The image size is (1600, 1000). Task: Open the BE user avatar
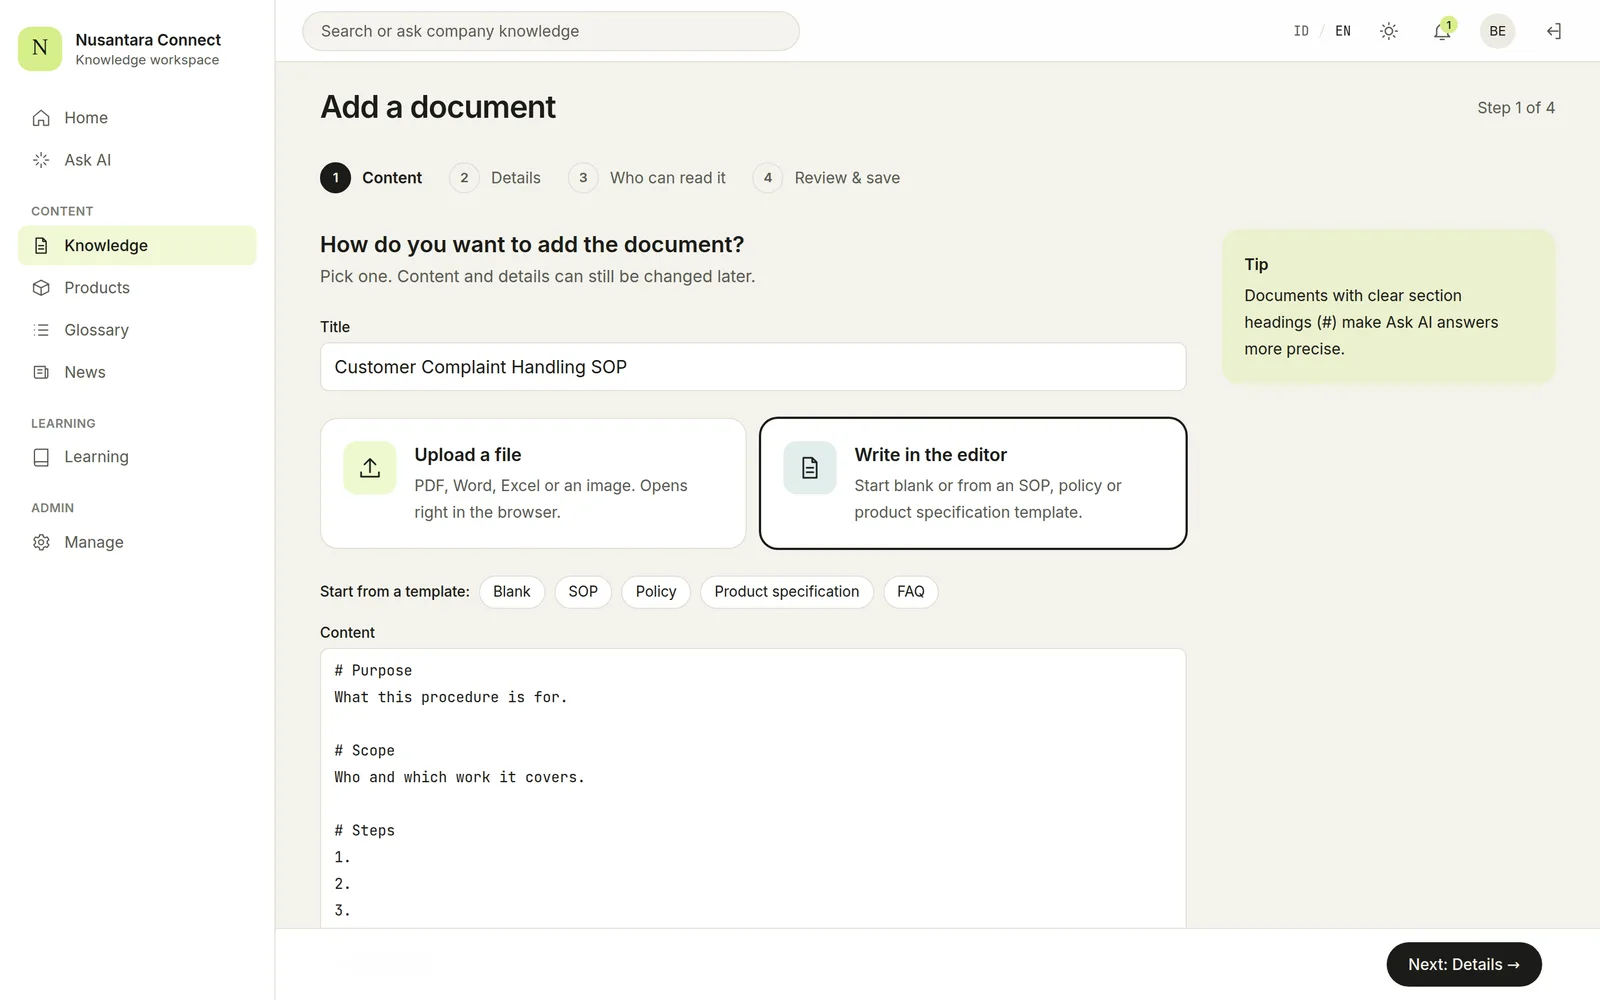[1497, 31]
